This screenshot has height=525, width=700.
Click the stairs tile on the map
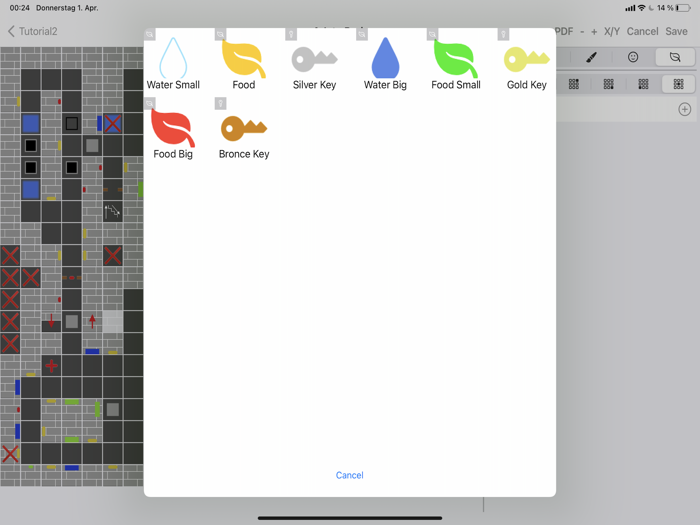coord(112,211)
